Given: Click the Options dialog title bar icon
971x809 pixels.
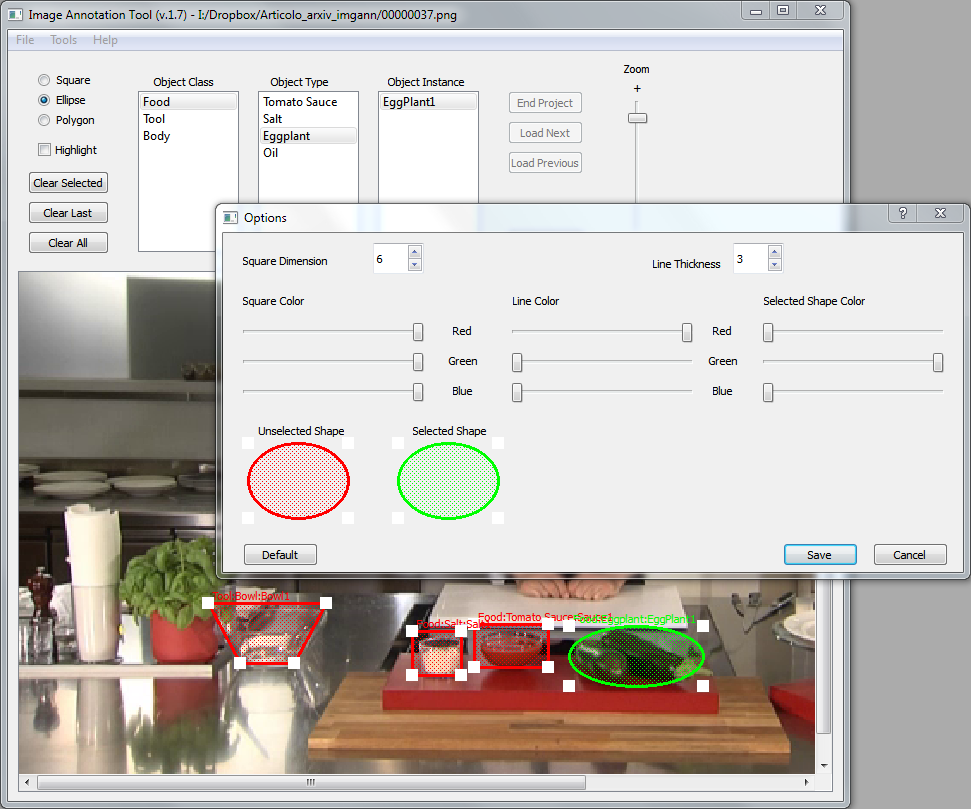Looking at the screenshot, I should [230, 217].
